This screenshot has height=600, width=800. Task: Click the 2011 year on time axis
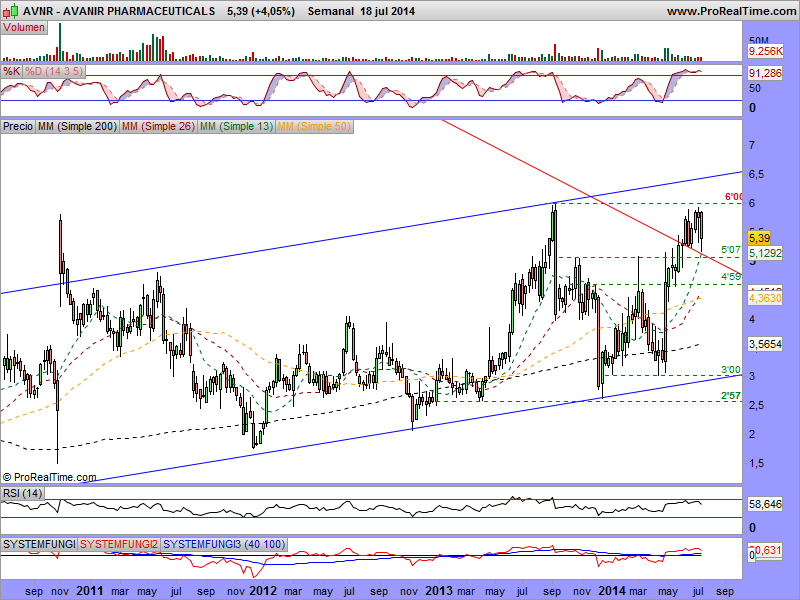click(90, 591)
